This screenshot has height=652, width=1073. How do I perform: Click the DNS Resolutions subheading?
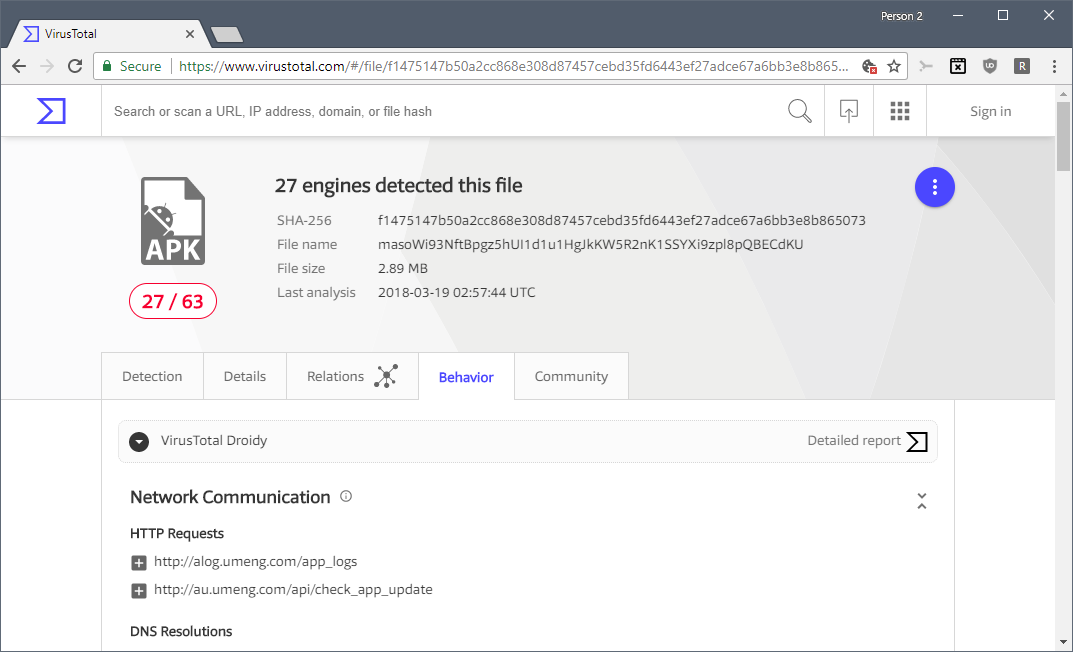tap(181, 631)
